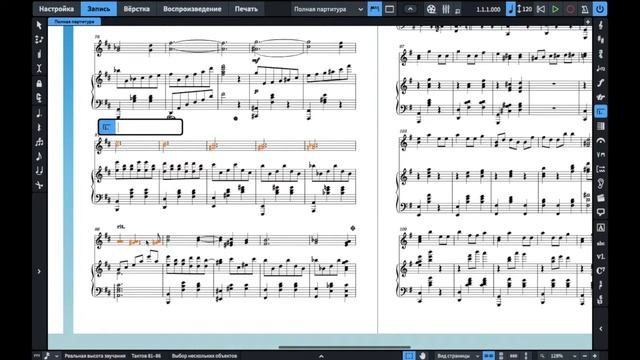Collapse the right panel with the chevron

[600, 329]
